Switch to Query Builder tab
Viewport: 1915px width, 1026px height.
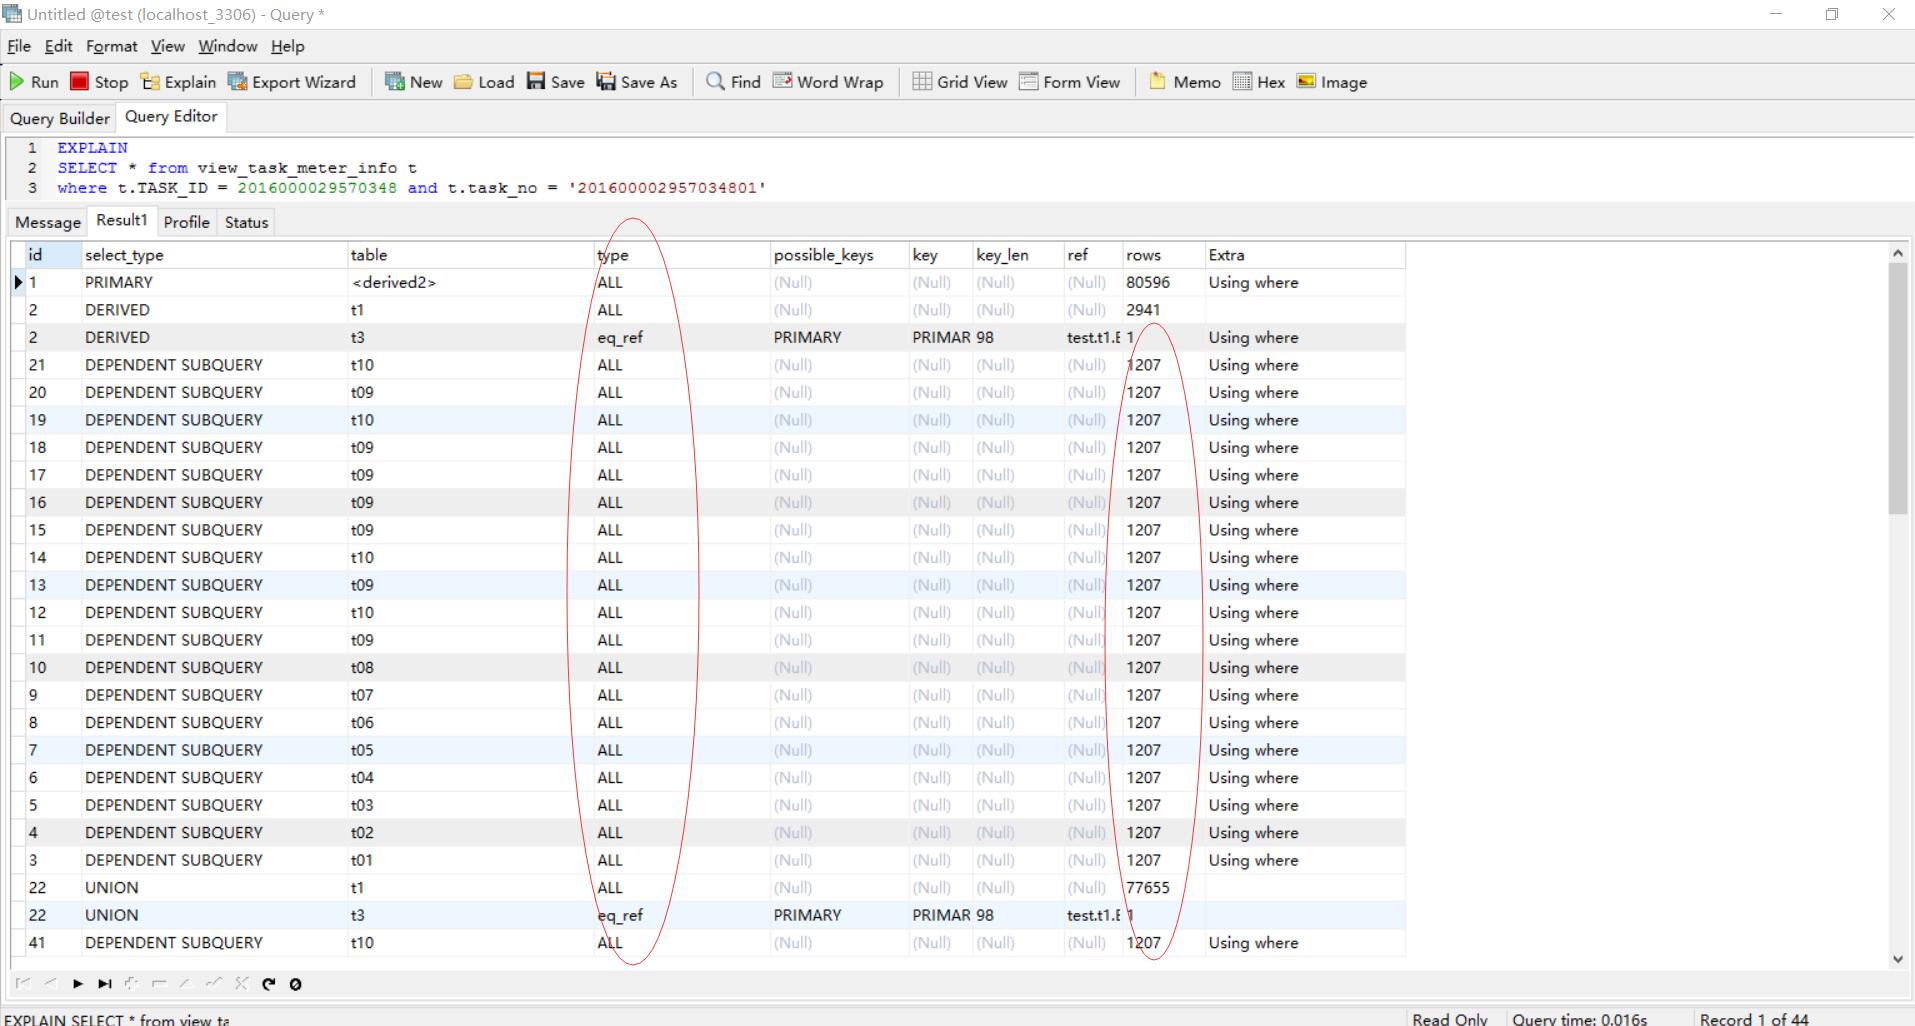(x=59, y=118)
